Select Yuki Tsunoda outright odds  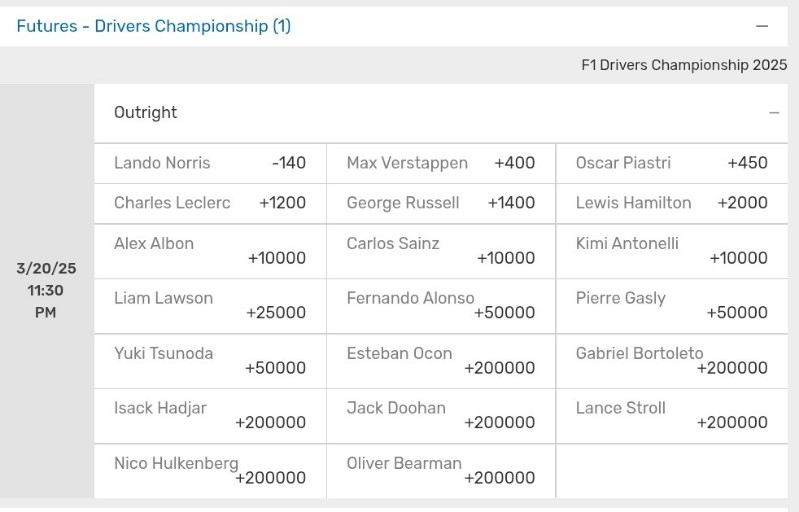point(210,361)
